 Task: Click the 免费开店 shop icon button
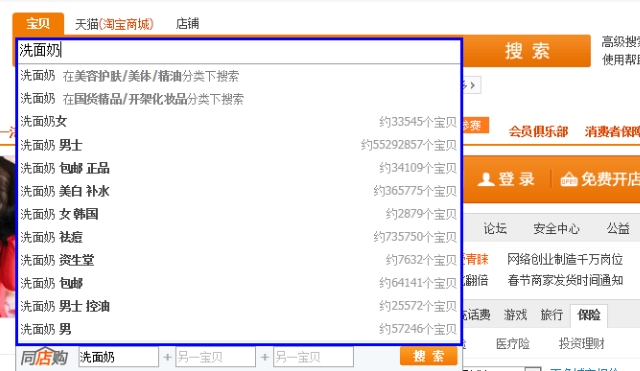(599, 179)
